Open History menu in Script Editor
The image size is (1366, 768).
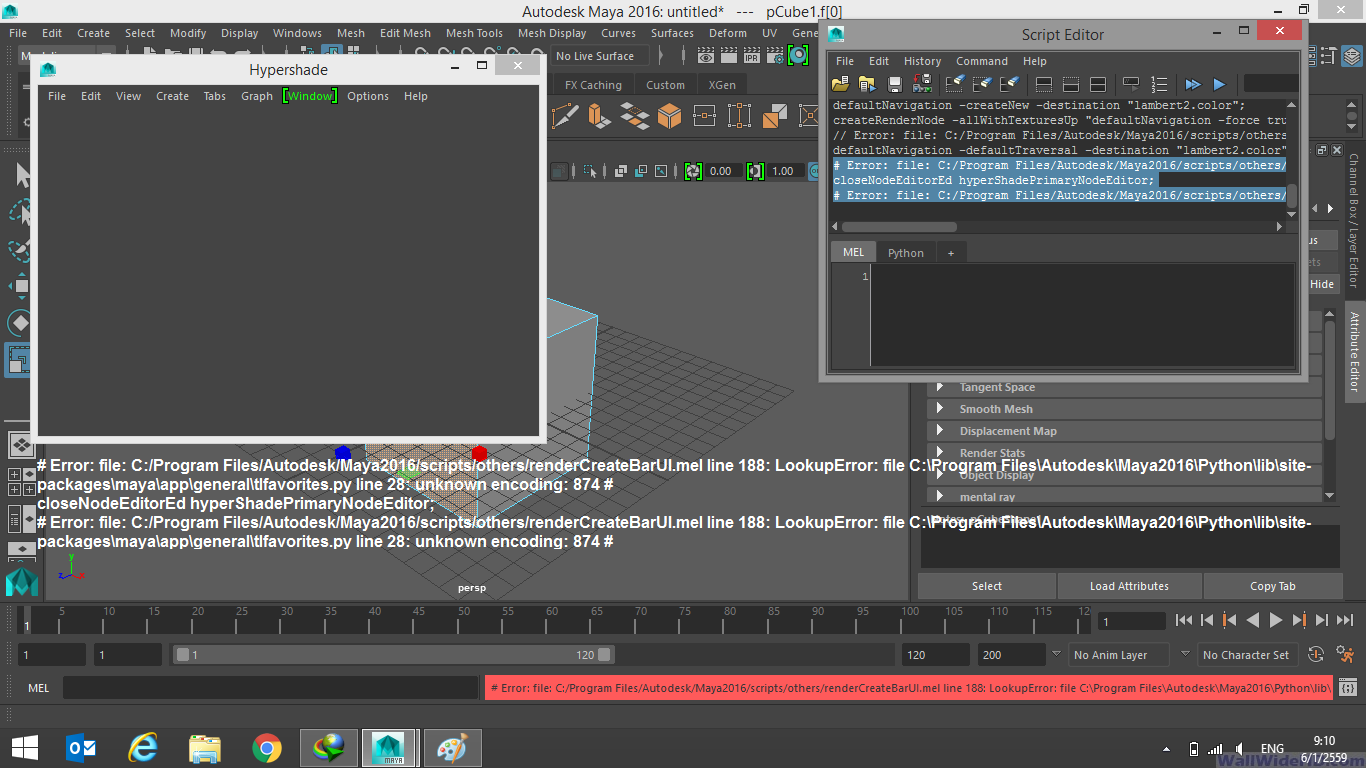[922, 61]
